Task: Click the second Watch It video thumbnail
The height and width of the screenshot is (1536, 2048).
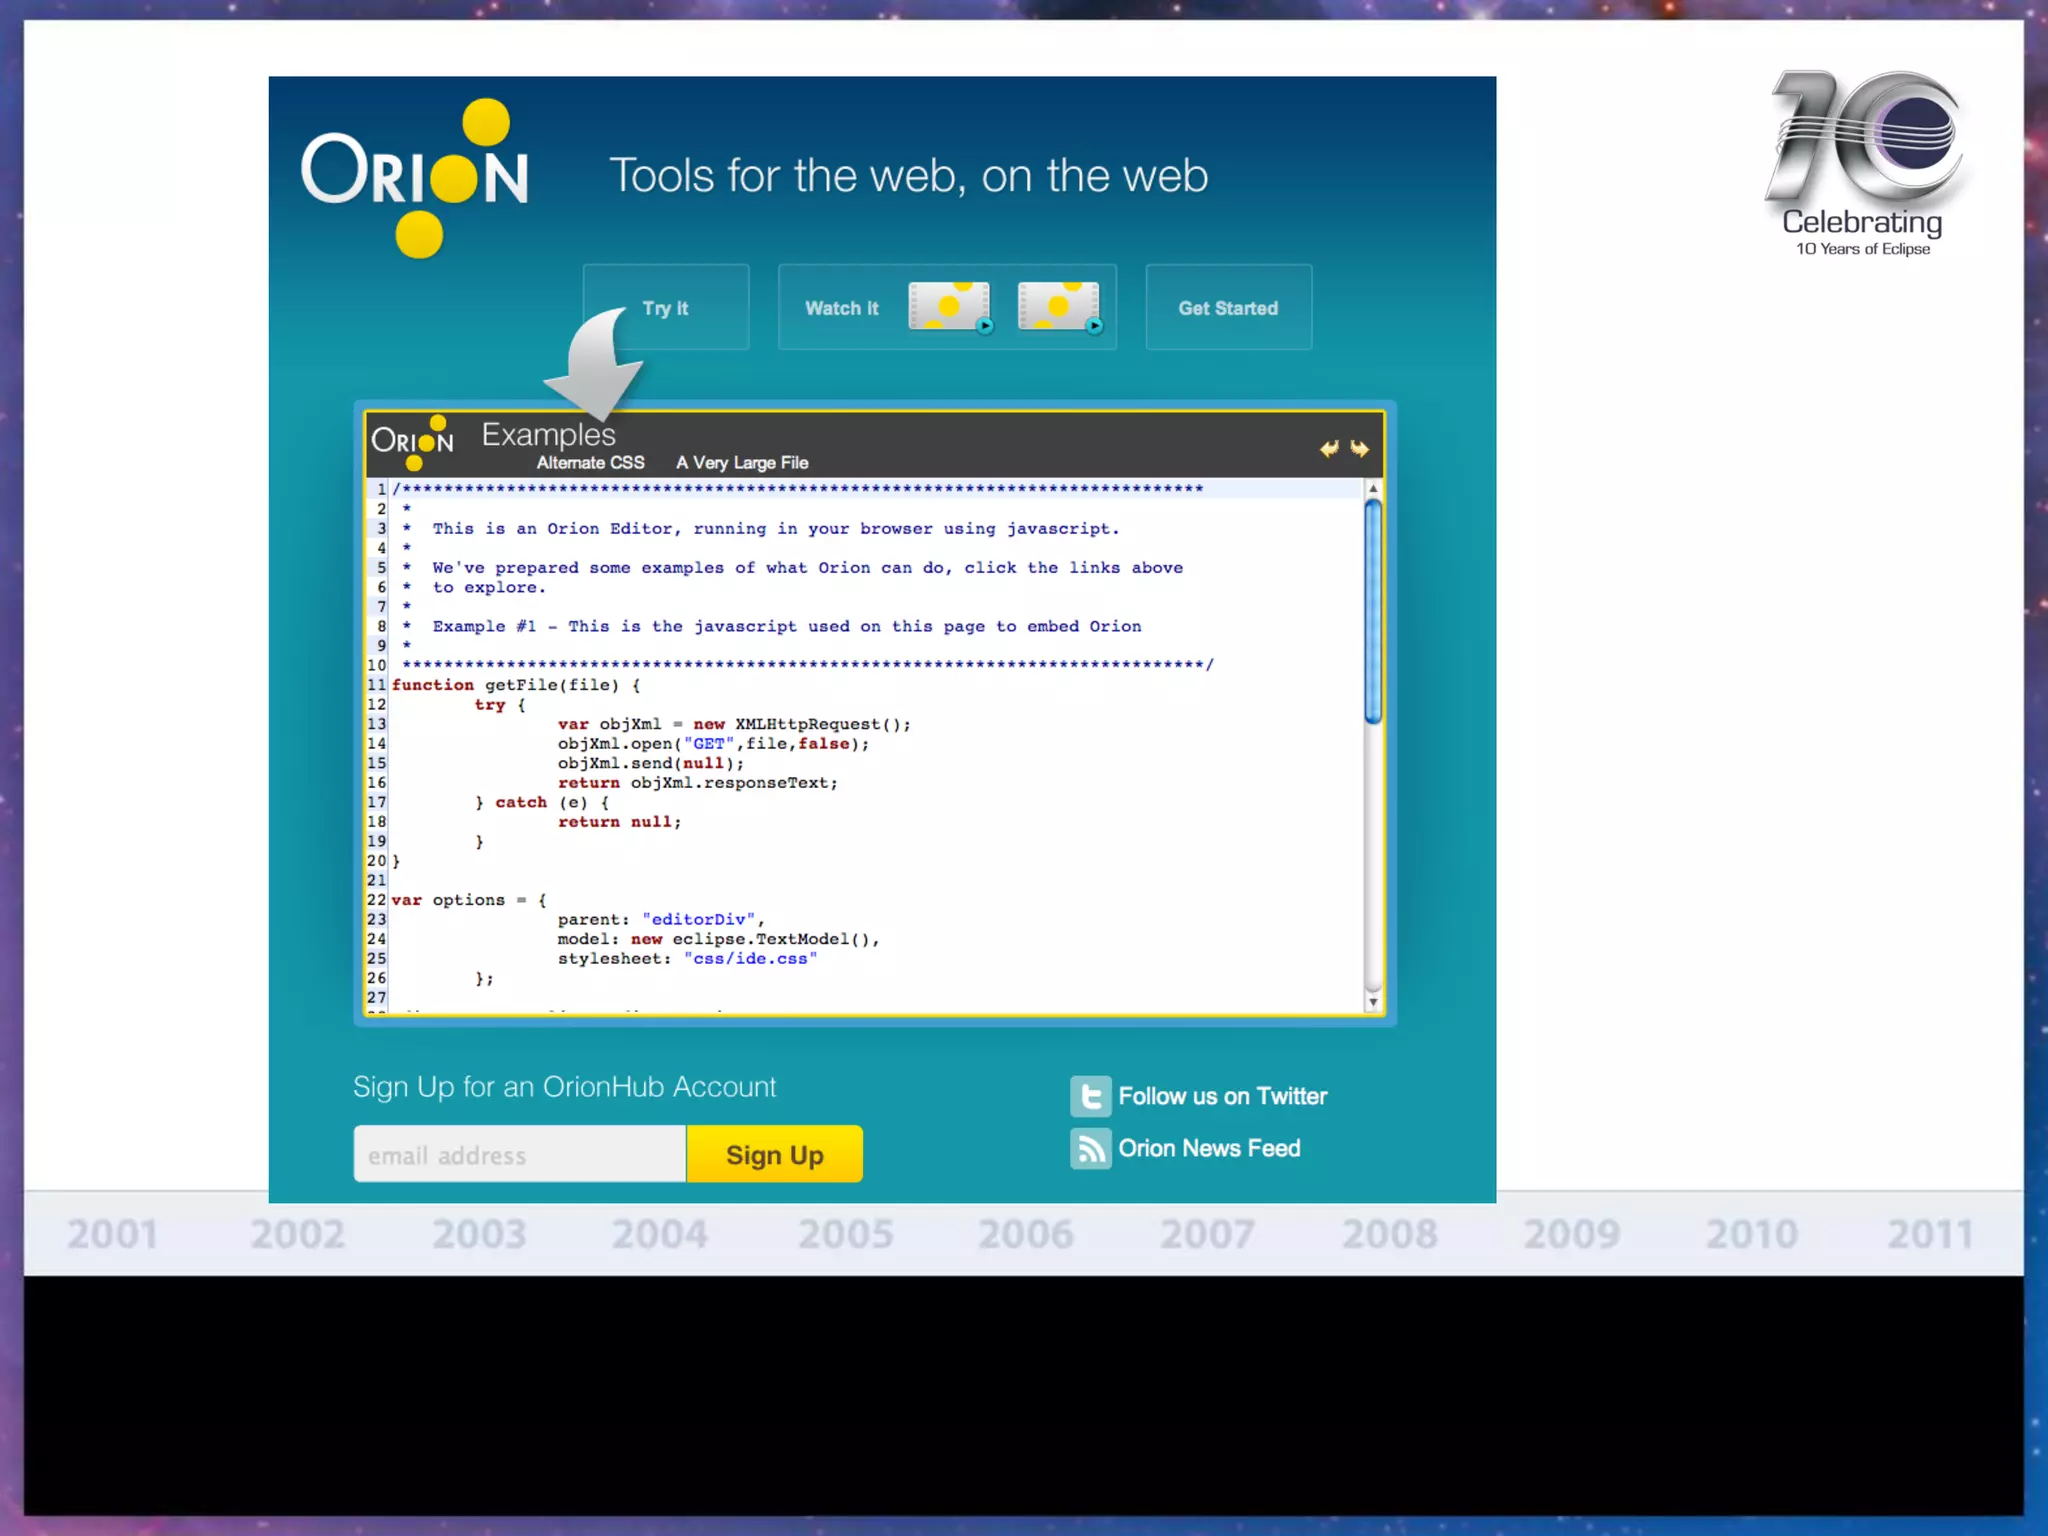Action: tap(1059, 306)
